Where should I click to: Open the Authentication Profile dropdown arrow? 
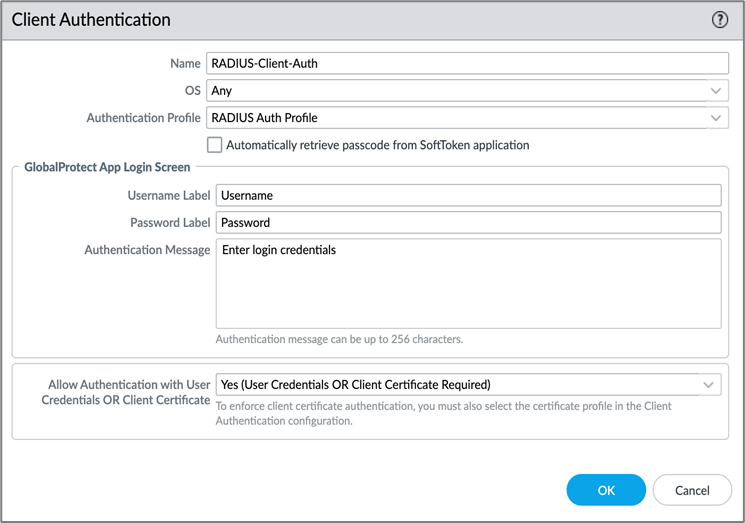click(x=716, y=118)
